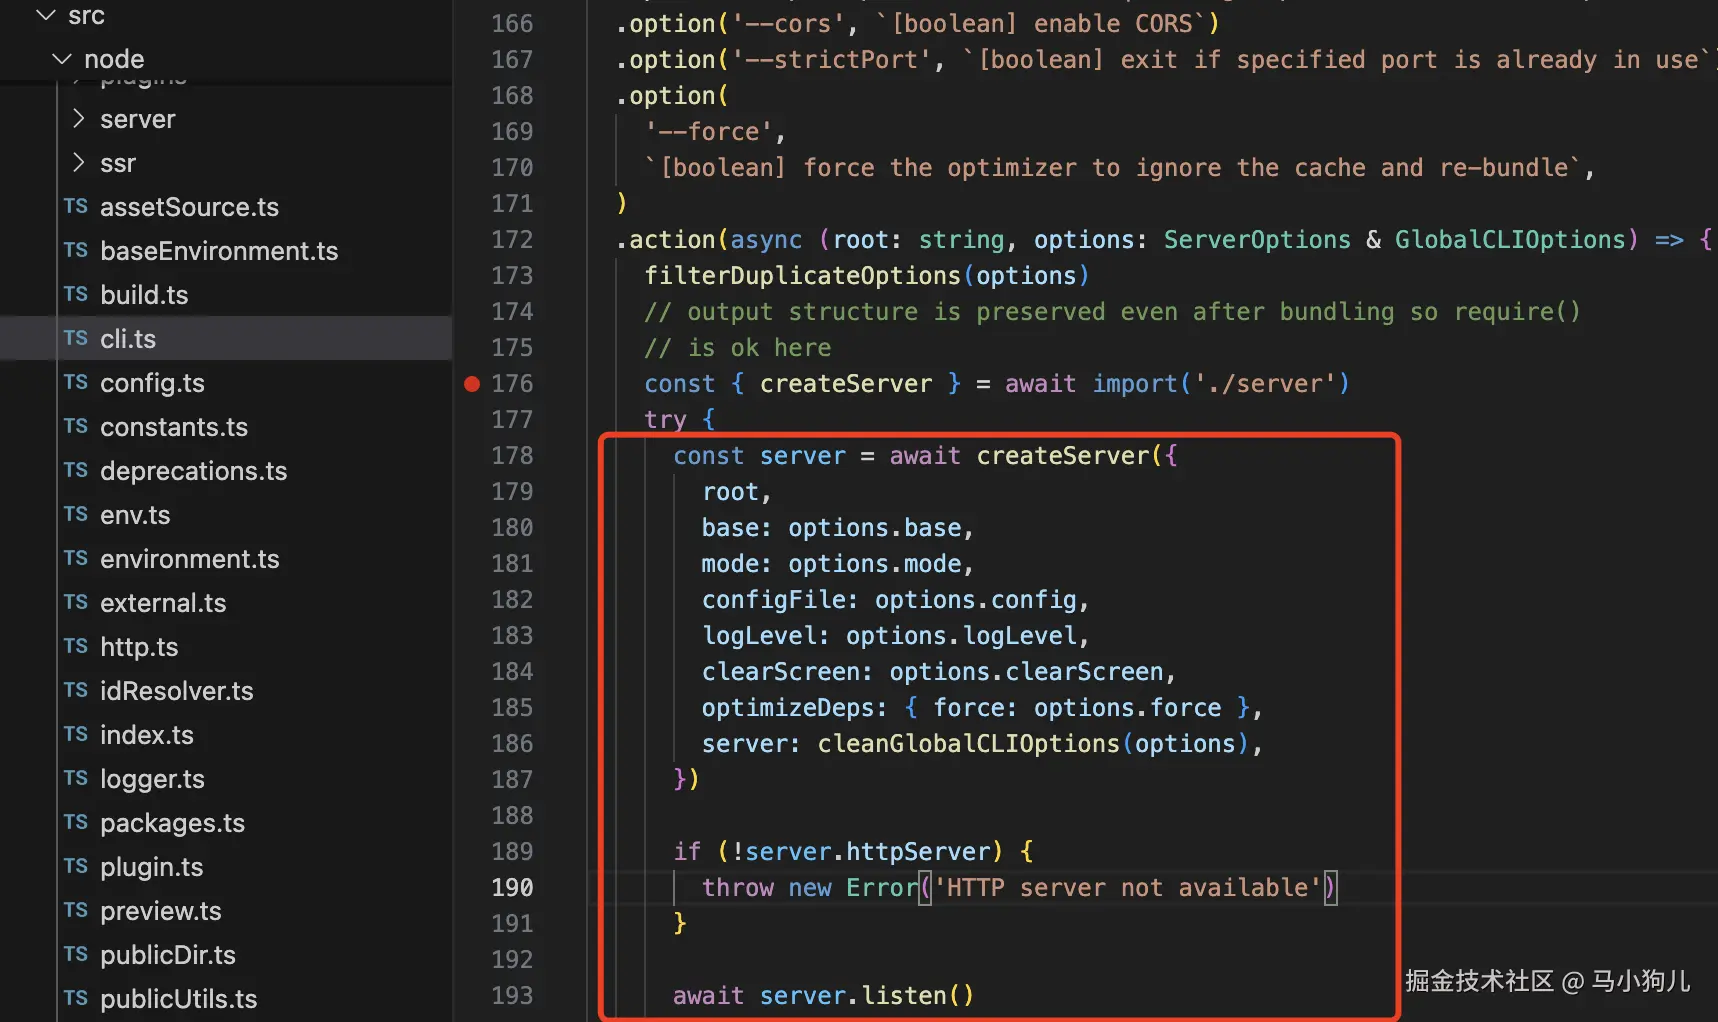Image resolution: width=1718 pixels, height=1022 pixels.
Task: Open plugin.ts from the file tree
Action: coord(151,867)
